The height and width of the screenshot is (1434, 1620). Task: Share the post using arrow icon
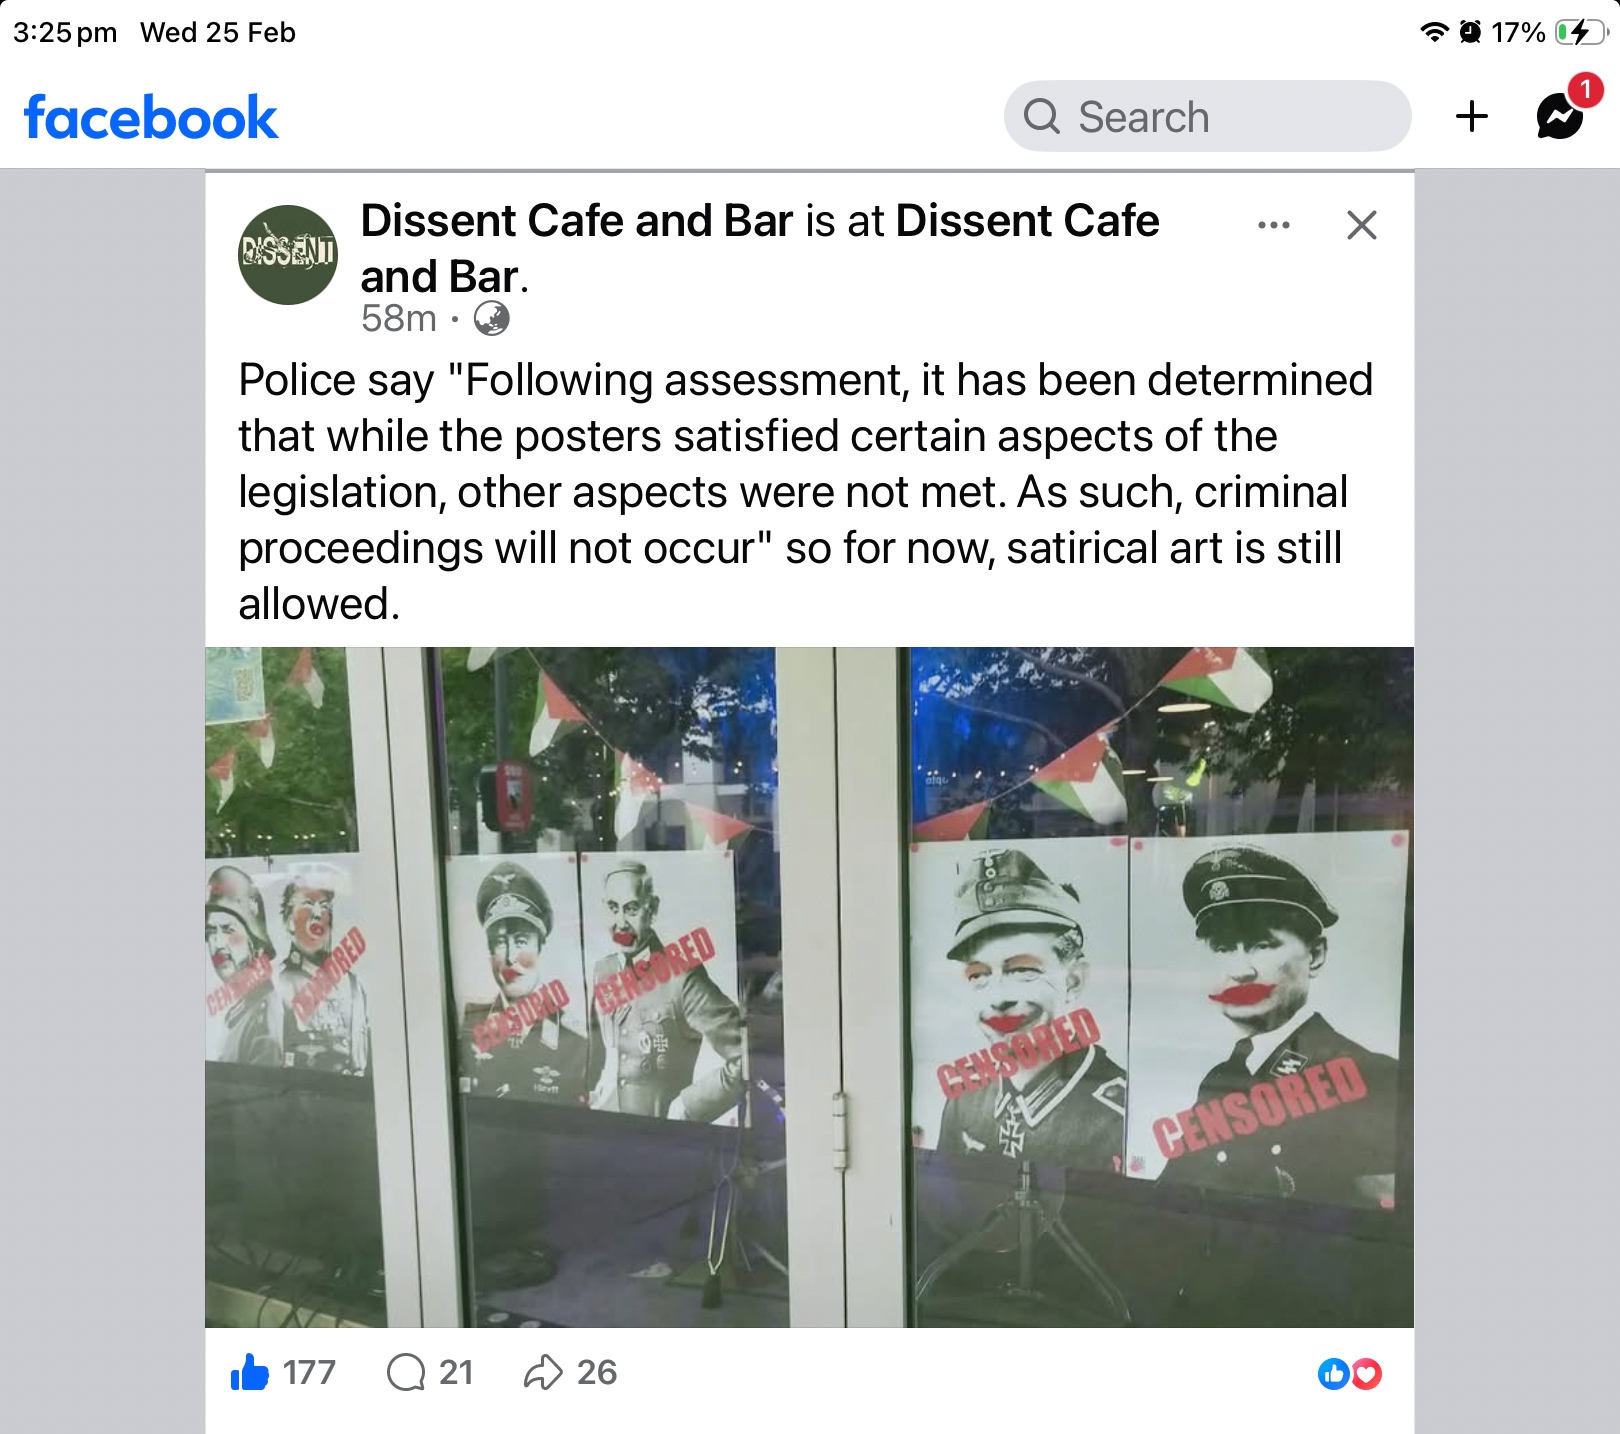pos(543,1372)
